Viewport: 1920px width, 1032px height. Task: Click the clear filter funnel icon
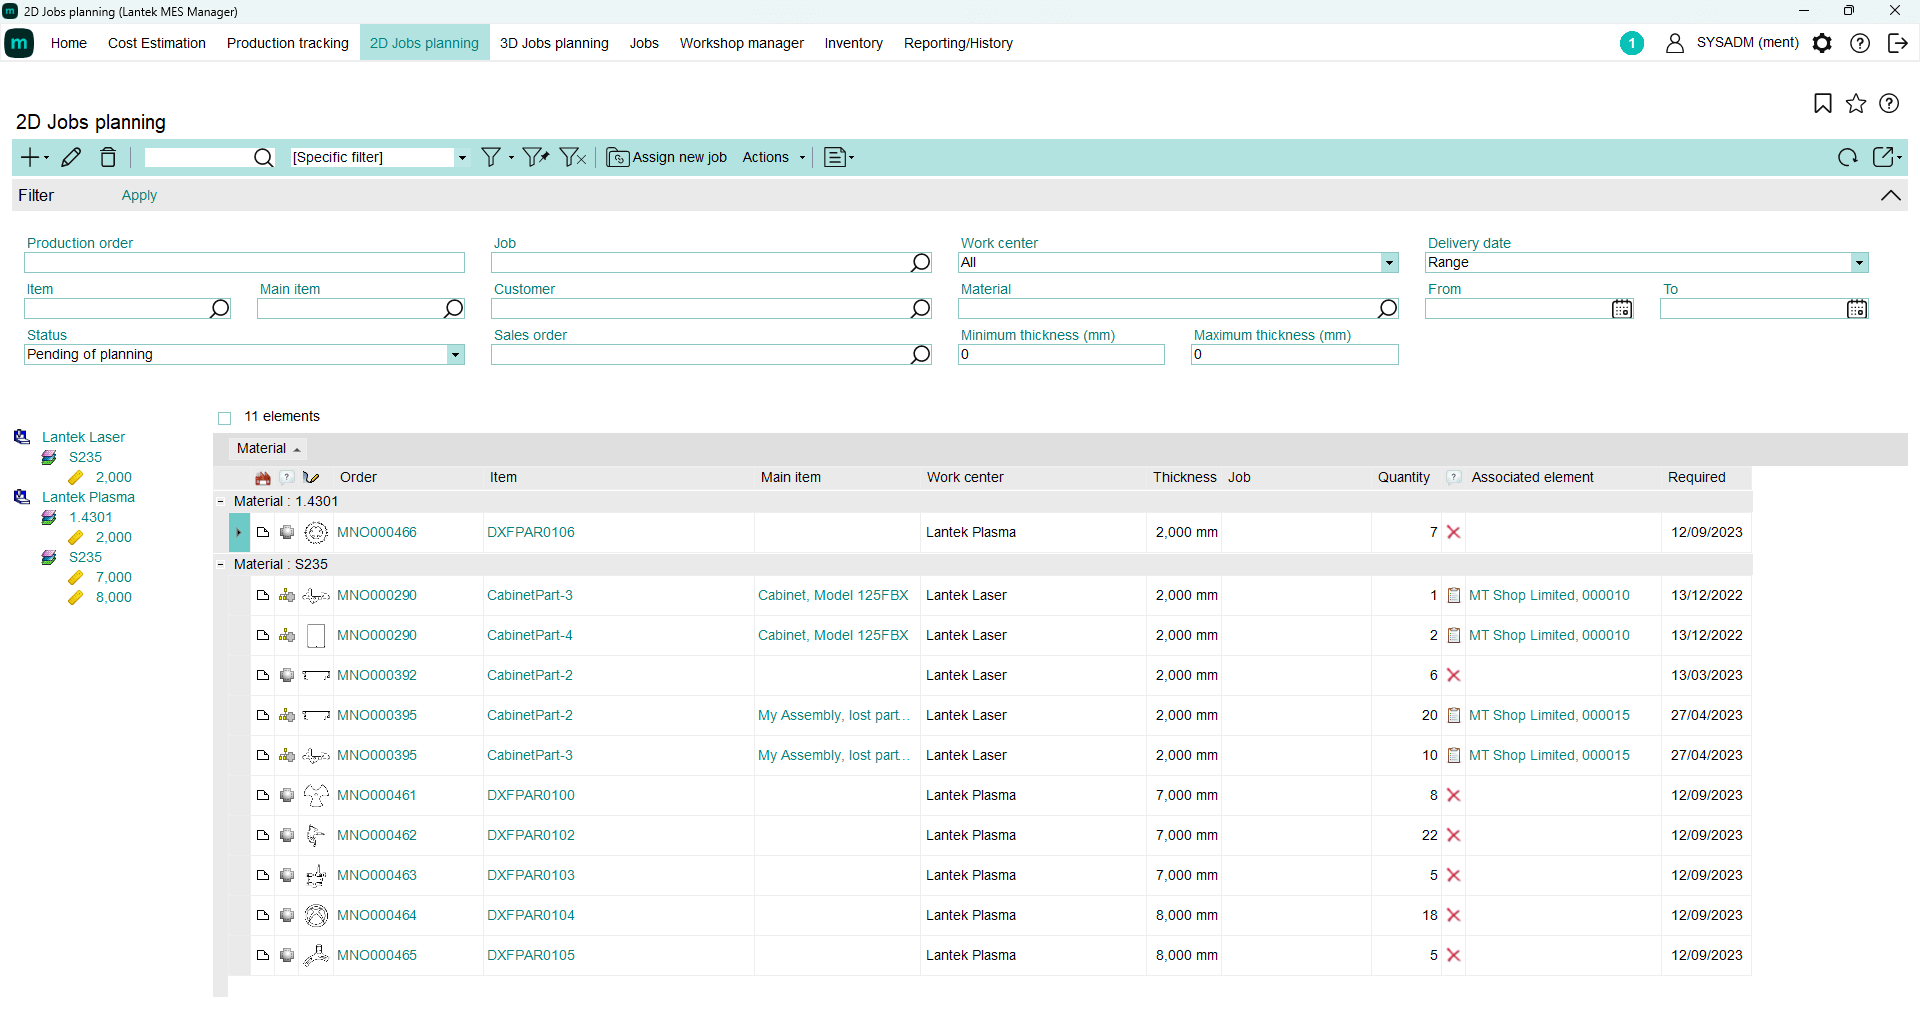(x=572, y=157)
